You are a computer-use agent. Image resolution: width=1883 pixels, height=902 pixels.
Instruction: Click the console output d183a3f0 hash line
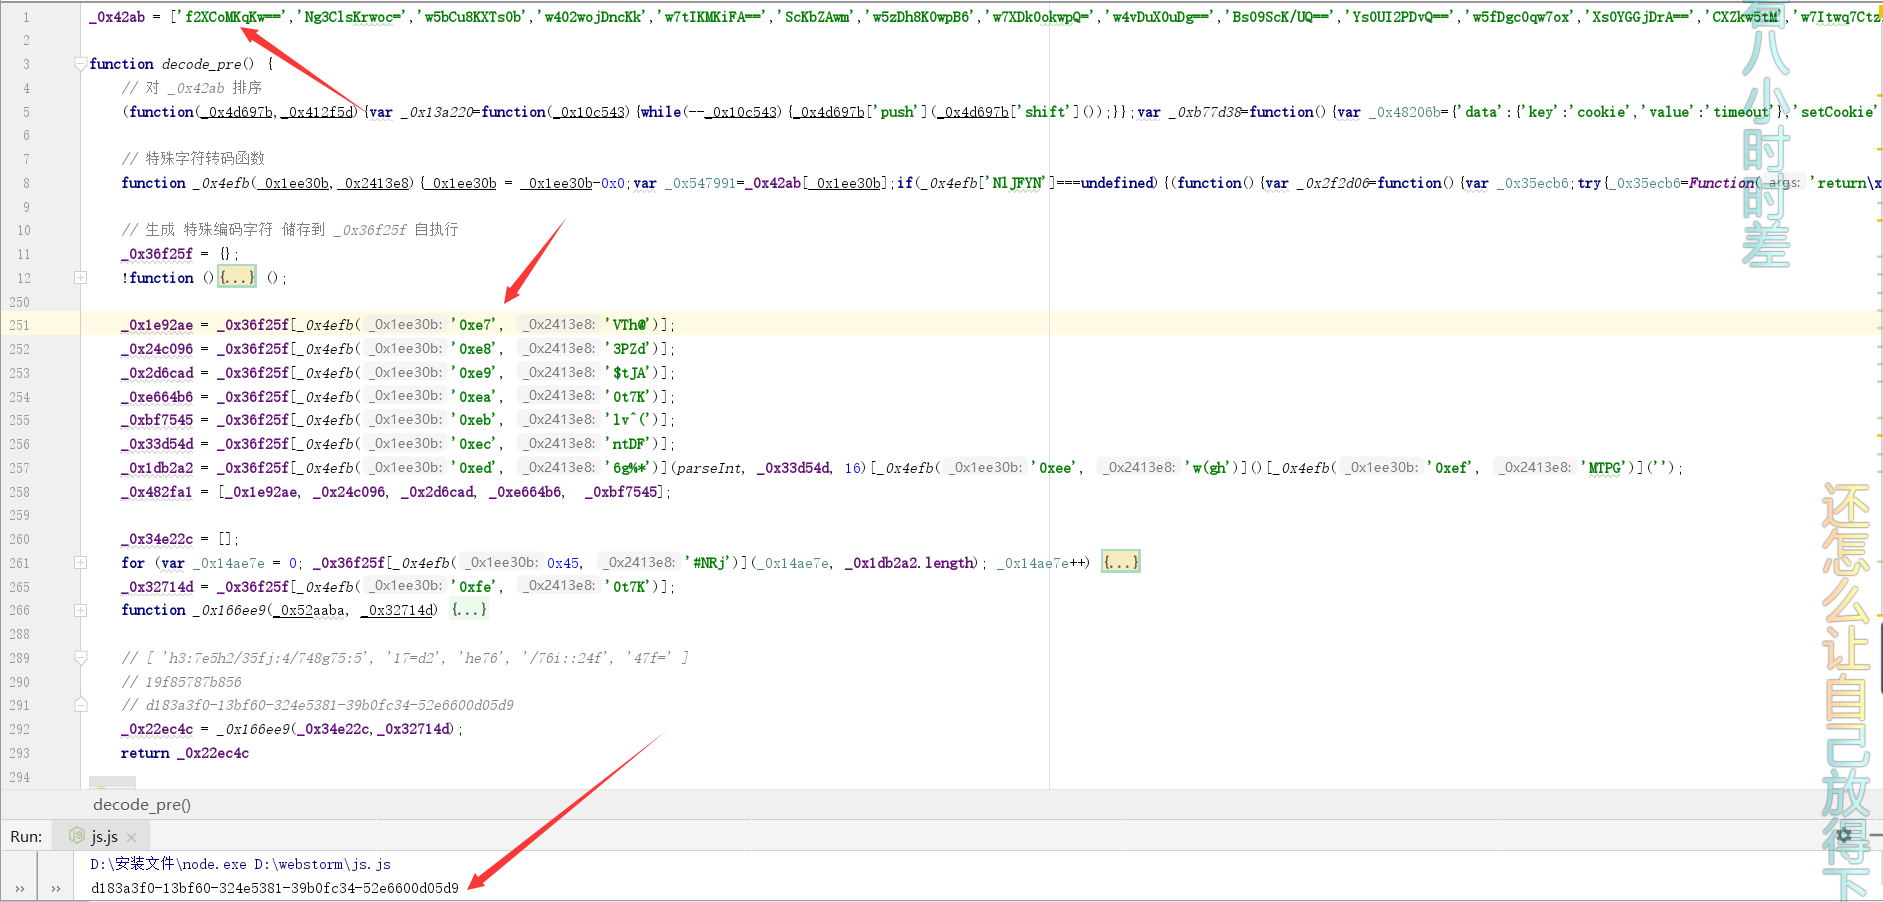coord(275,888)
